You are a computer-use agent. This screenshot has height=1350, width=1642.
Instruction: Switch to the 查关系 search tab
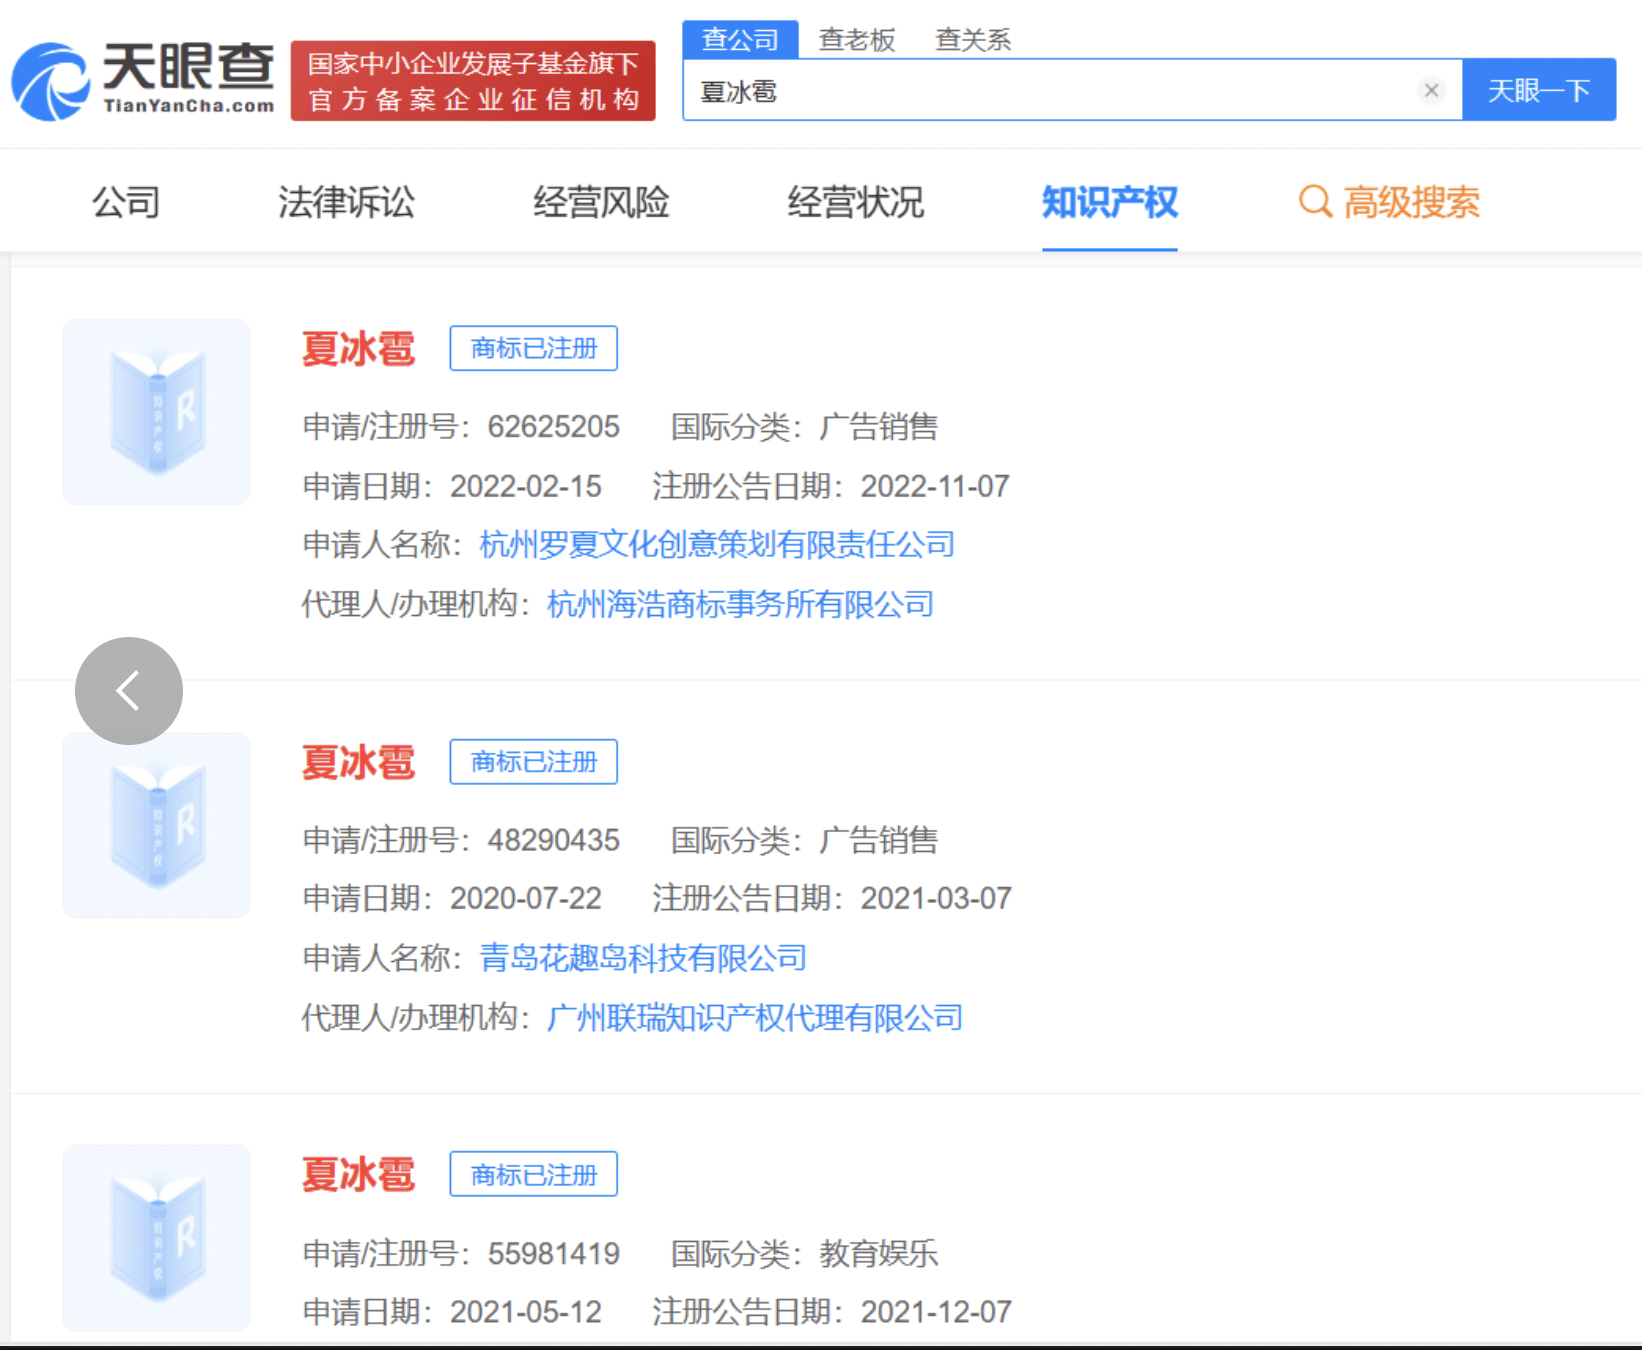click(972, 39)
